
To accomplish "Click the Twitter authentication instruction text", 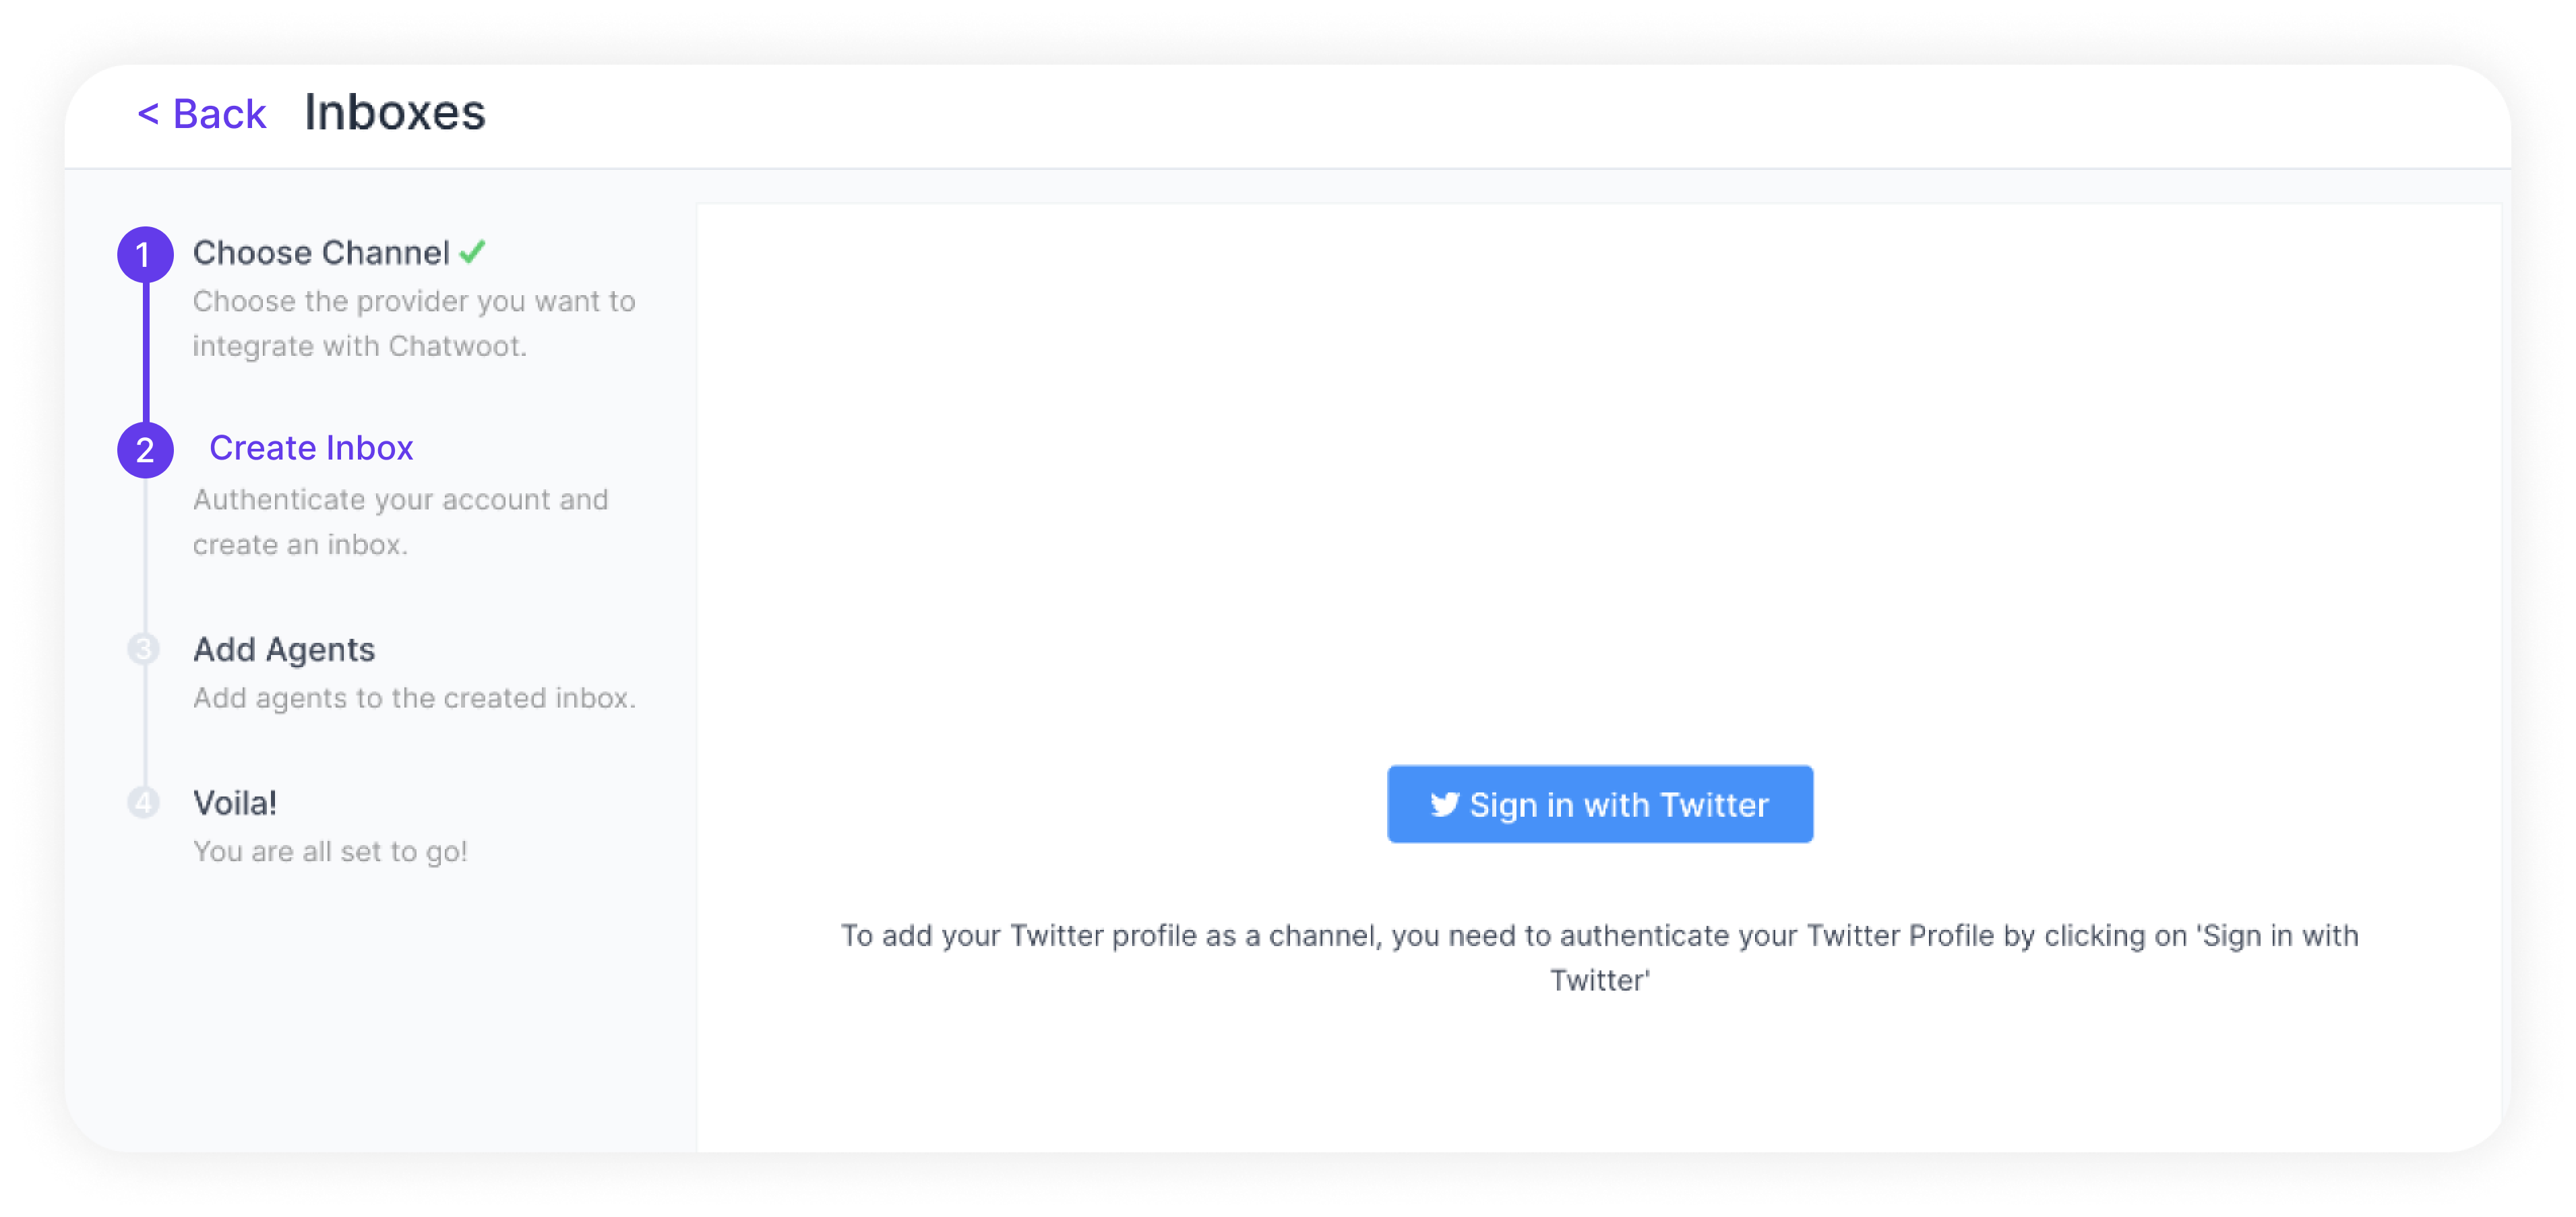I will coord(1599,957).
